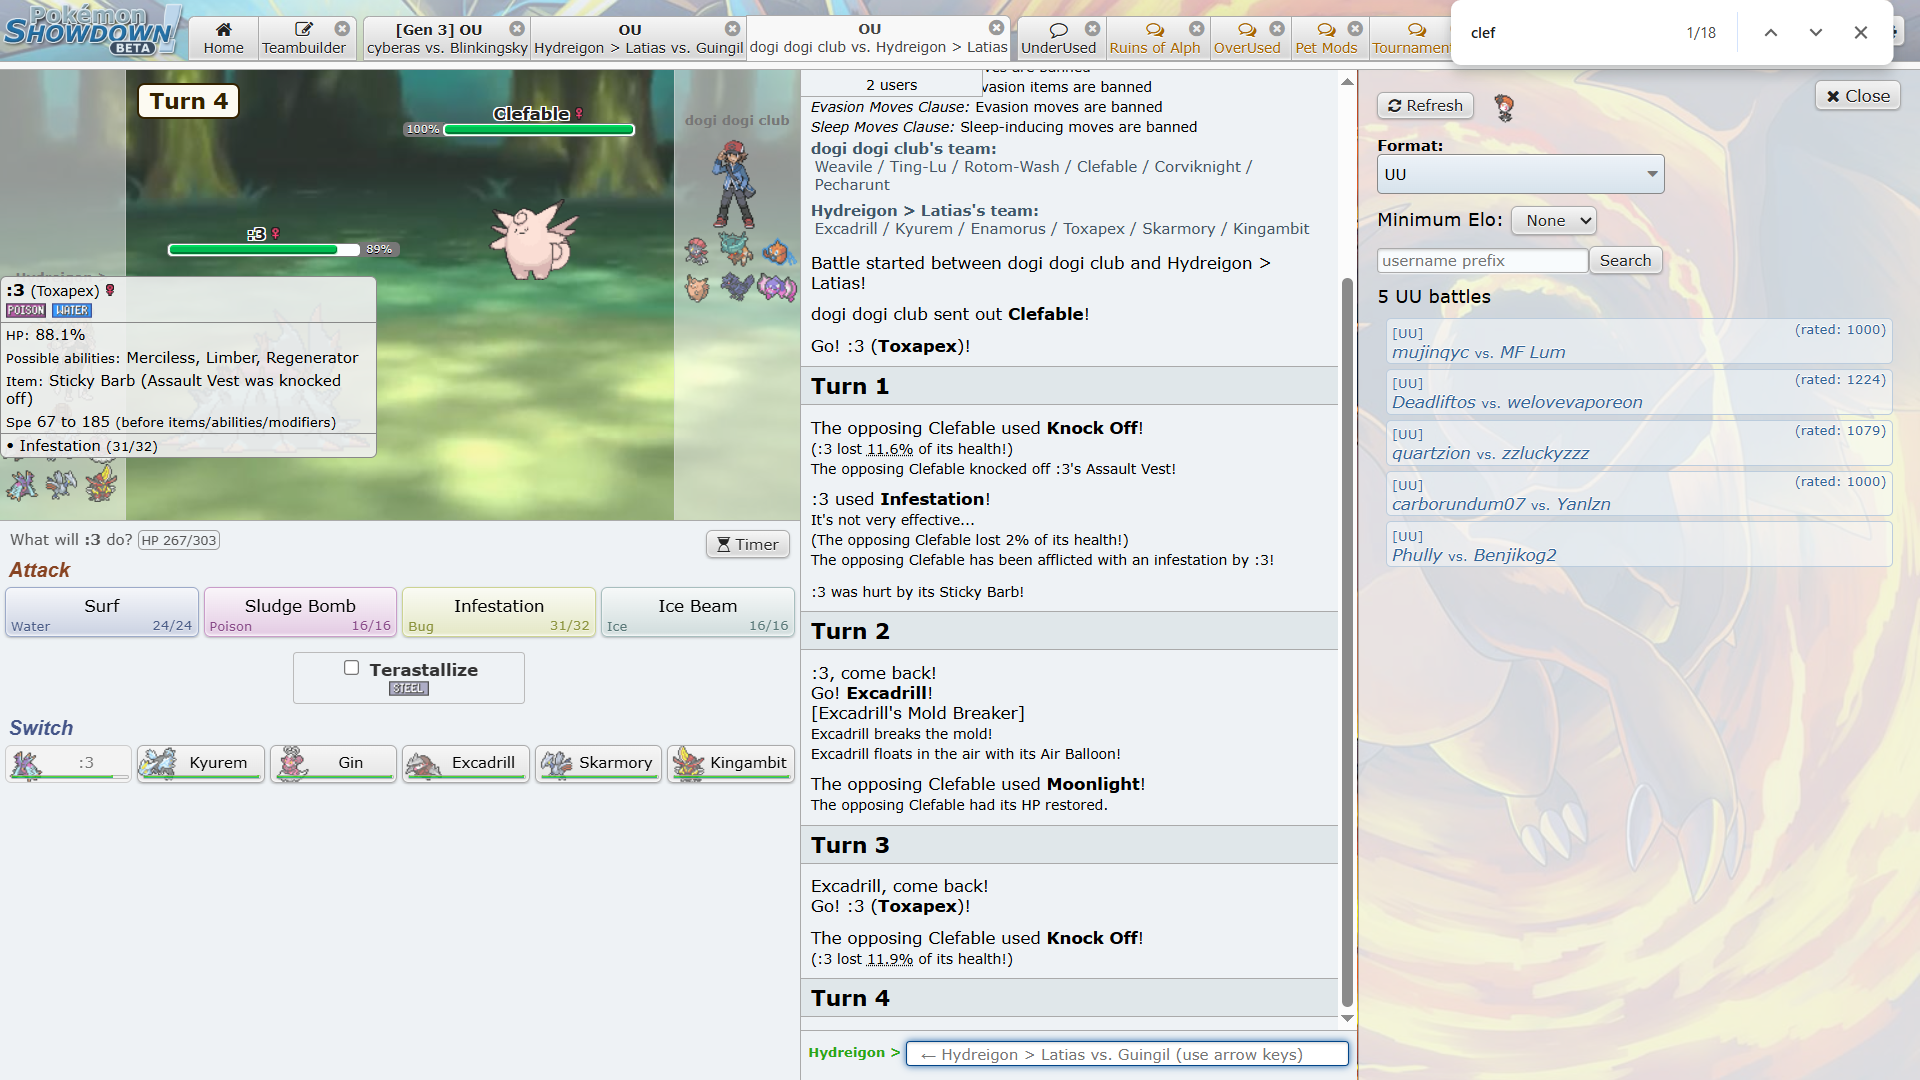Close the Pet Mods chat tab
The width and height of the screenshot is (1920, 1080).
click(x=1355, y=29)
